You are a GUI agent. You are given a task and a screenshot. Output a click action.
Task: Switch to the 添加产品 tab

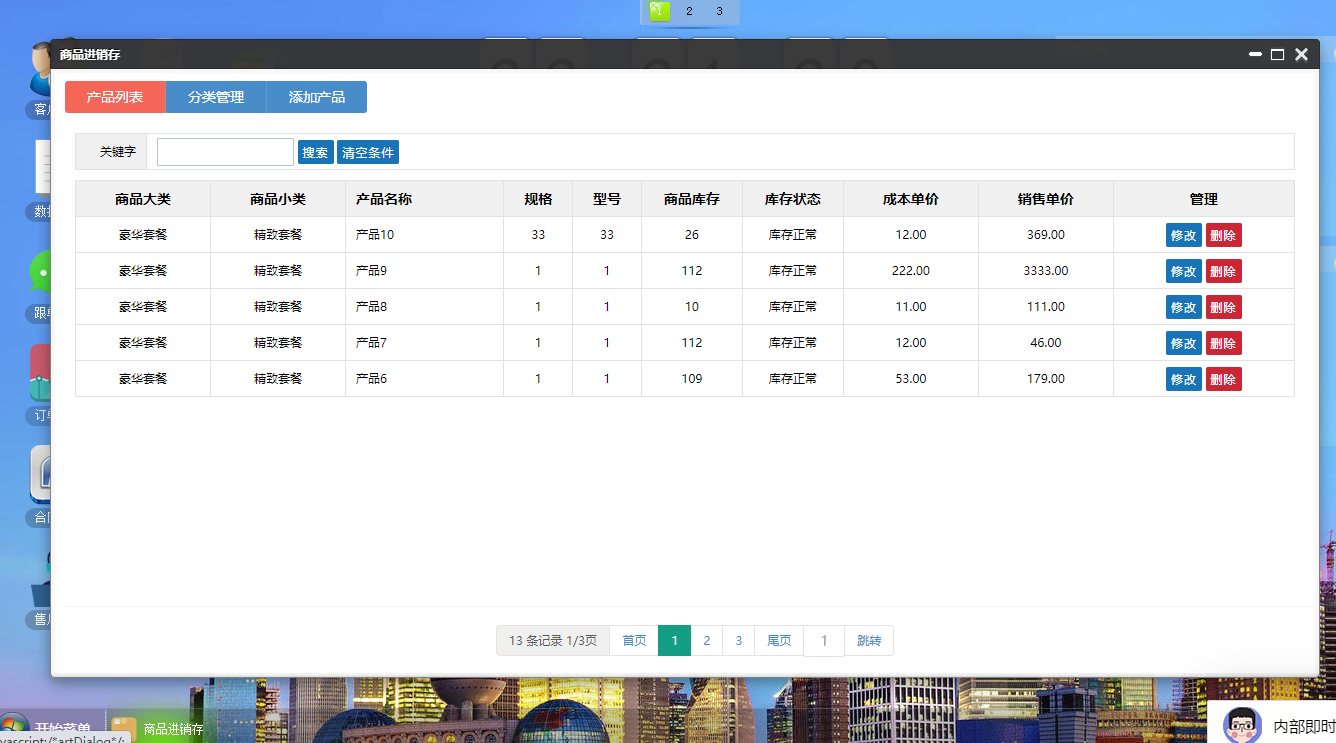coord(317,97)
